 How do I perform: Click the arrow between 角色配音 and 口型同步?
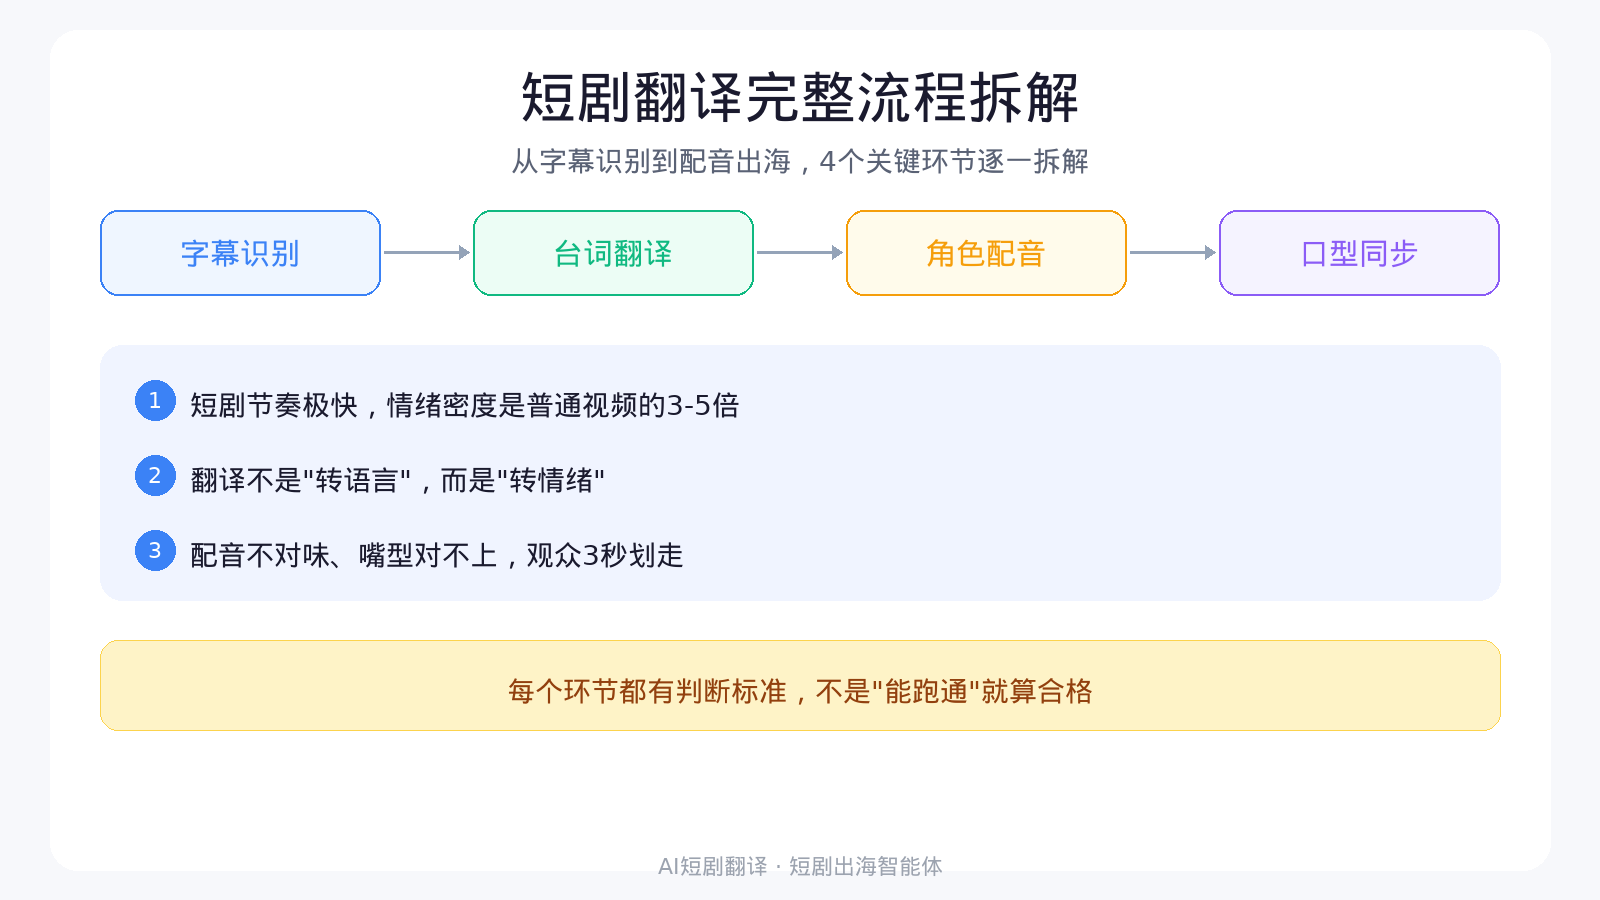point(1173,253)
